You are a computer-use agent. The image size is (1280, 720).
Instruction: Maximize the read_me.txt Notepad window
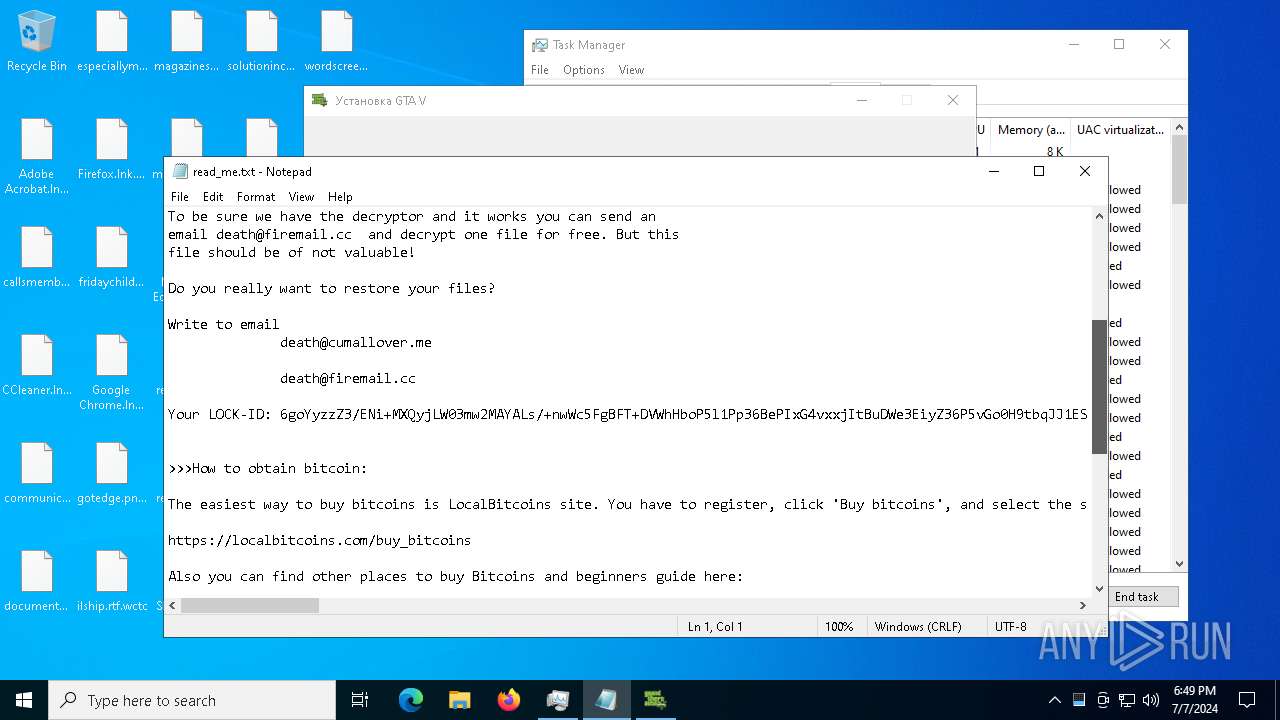click(1039, 171)
